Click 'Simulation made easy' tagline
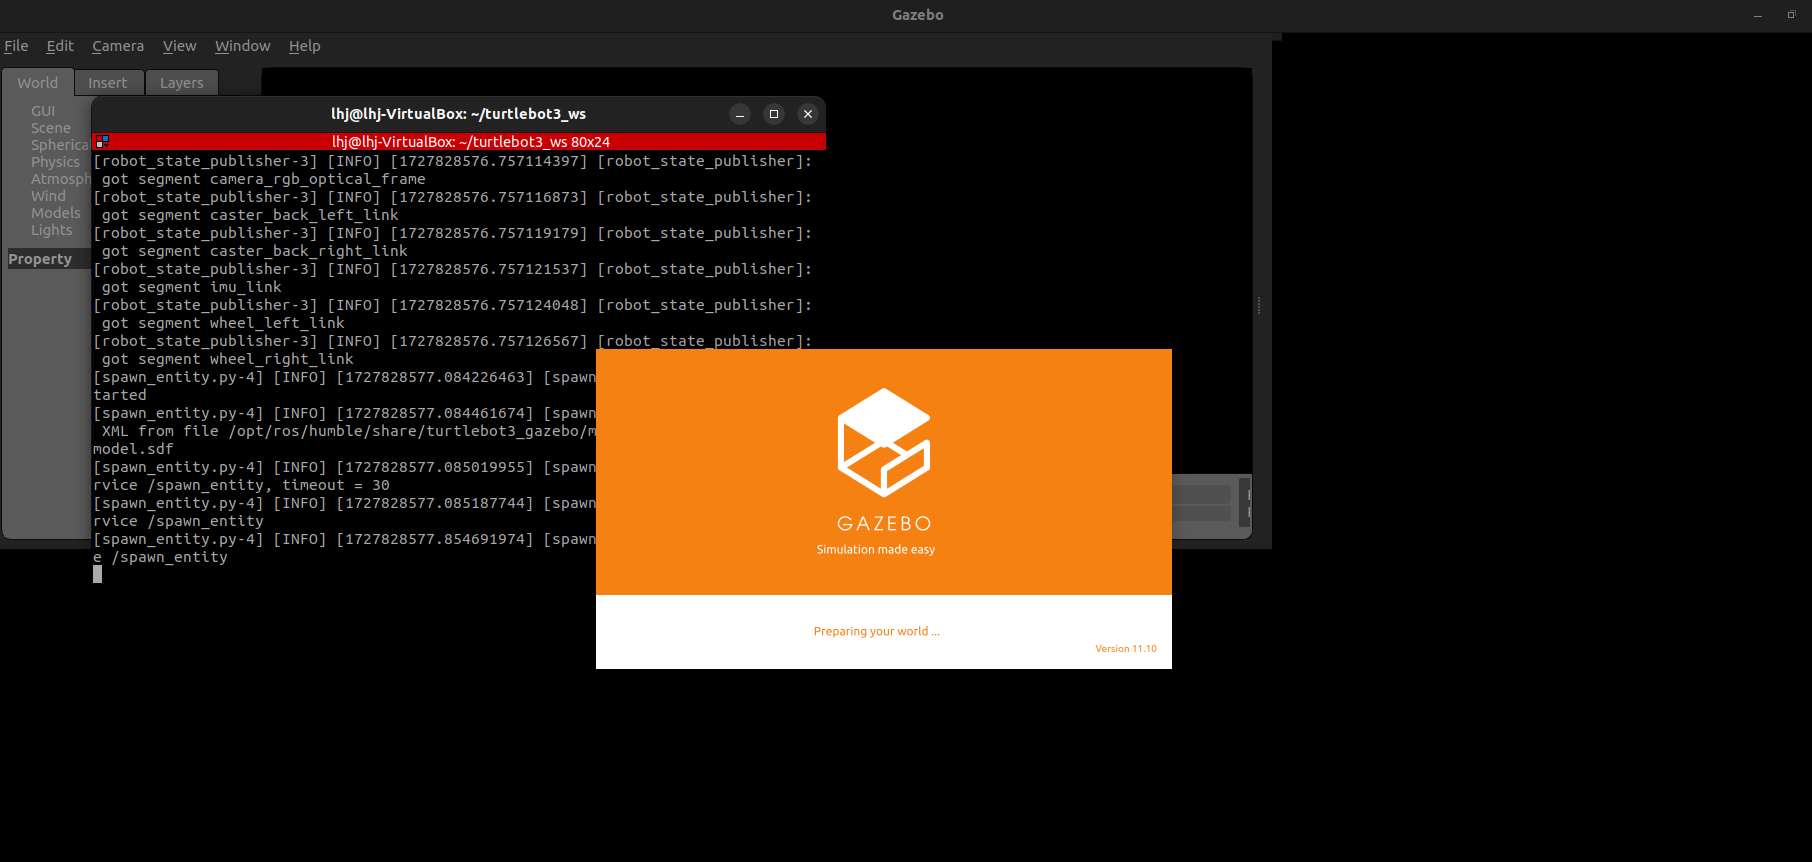Screen dimensions: 1812x862 tap(876, 550)
